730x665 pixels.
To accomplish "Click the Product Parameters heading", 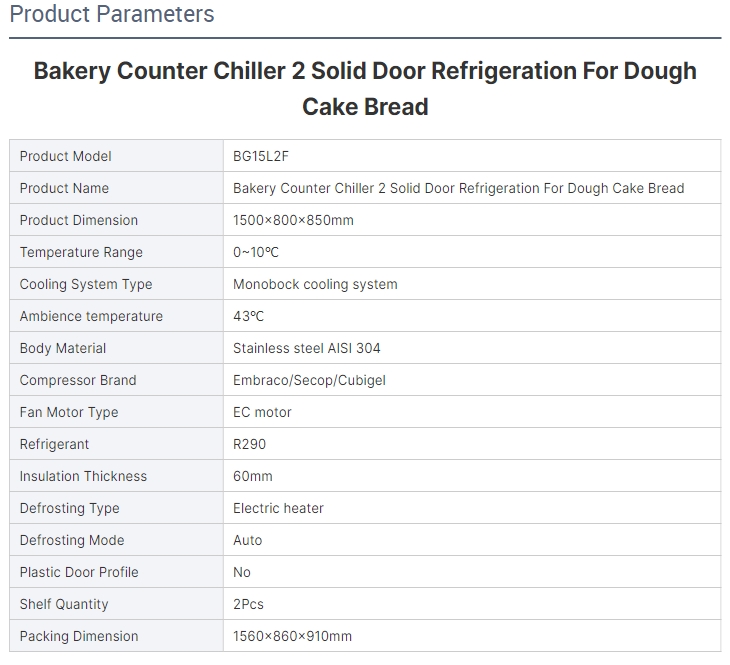I will 112,14.
